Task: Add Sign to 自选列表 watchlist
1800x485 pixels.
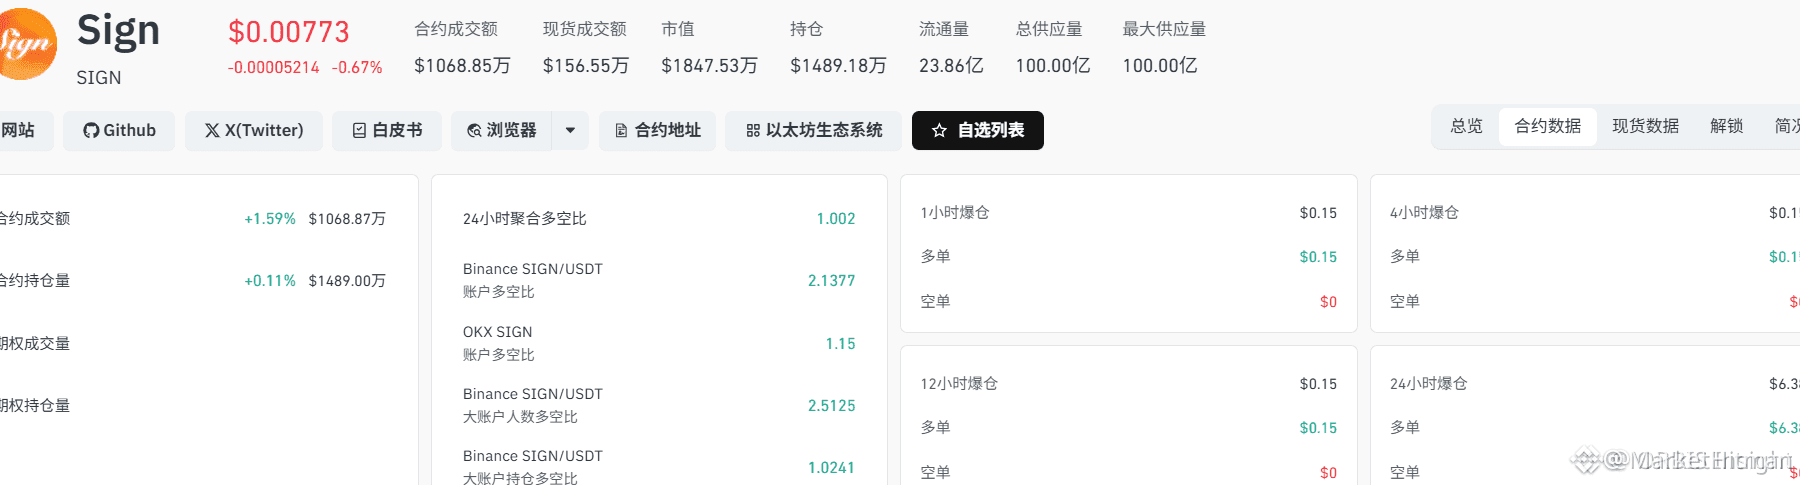Action: pyautogui.click(x=978, y=131)
